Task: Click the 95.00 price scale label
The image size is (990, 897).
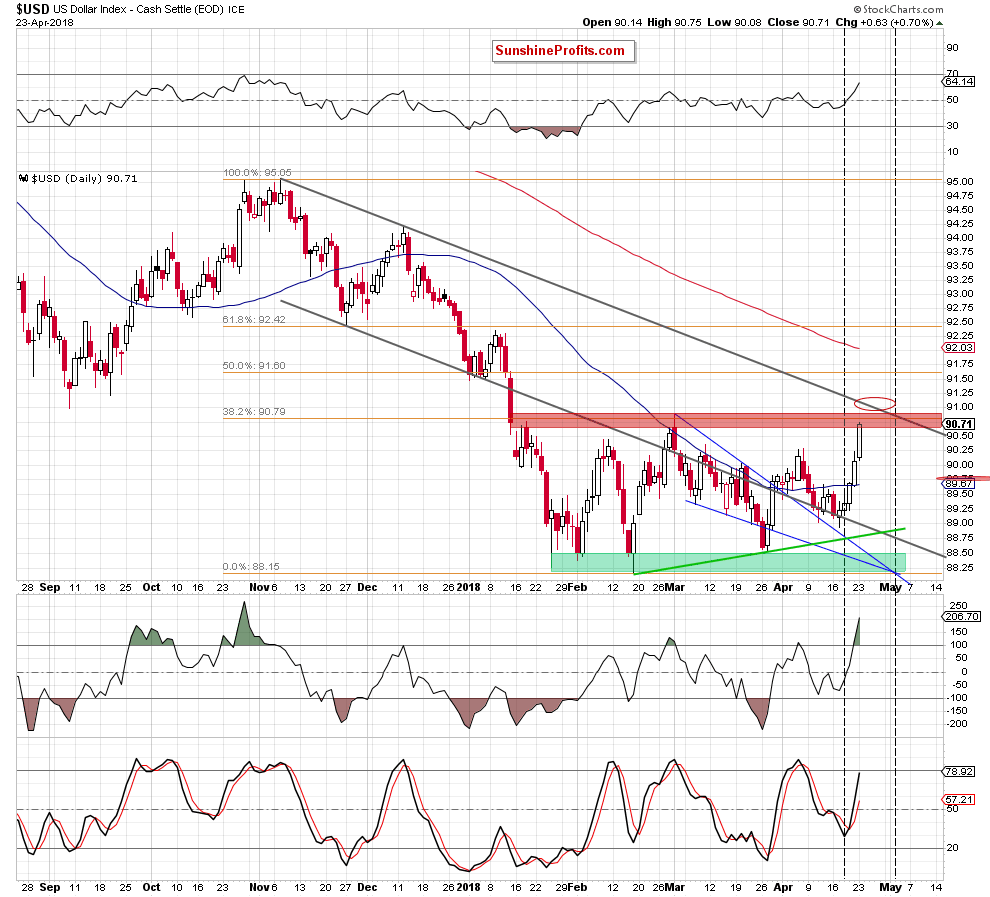Action: point(960,182)
